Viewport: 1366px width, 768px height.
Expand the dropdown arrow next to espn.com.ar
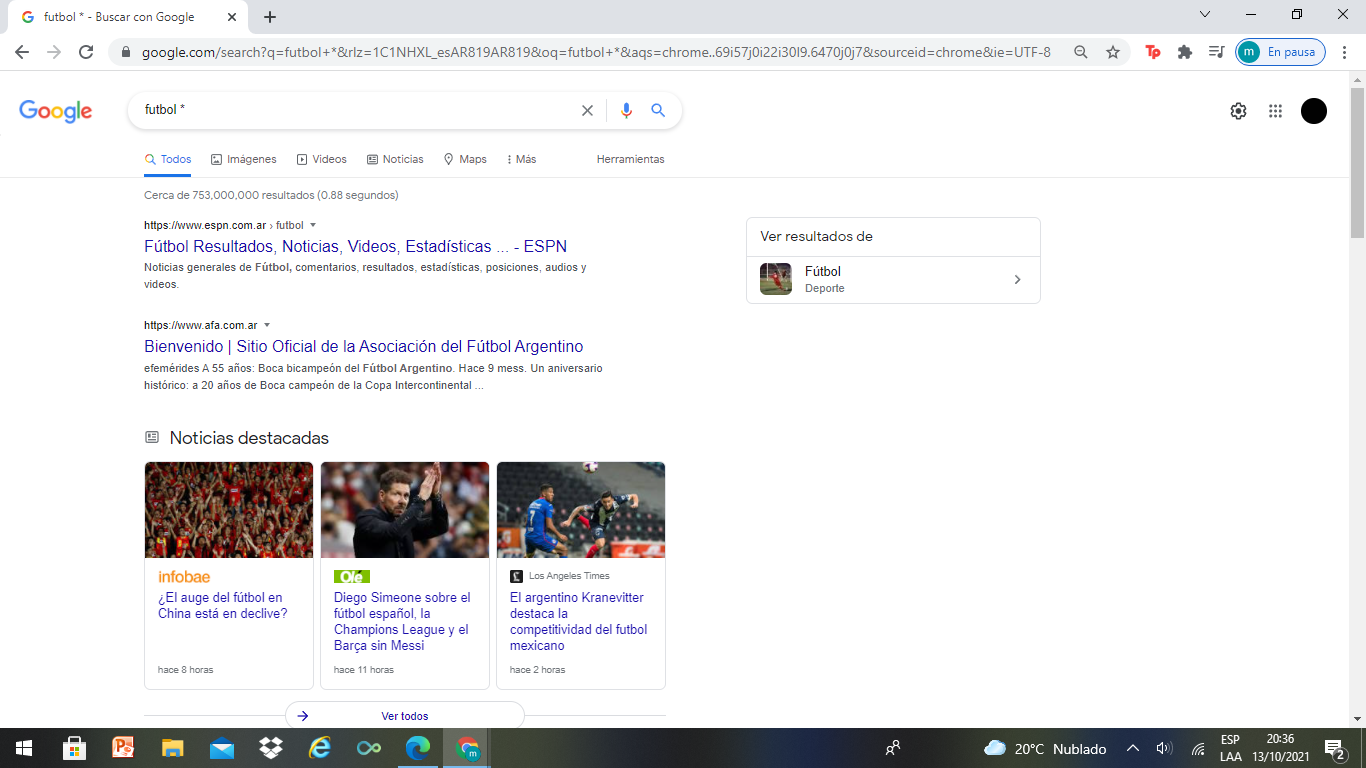(x=313, y=225)
